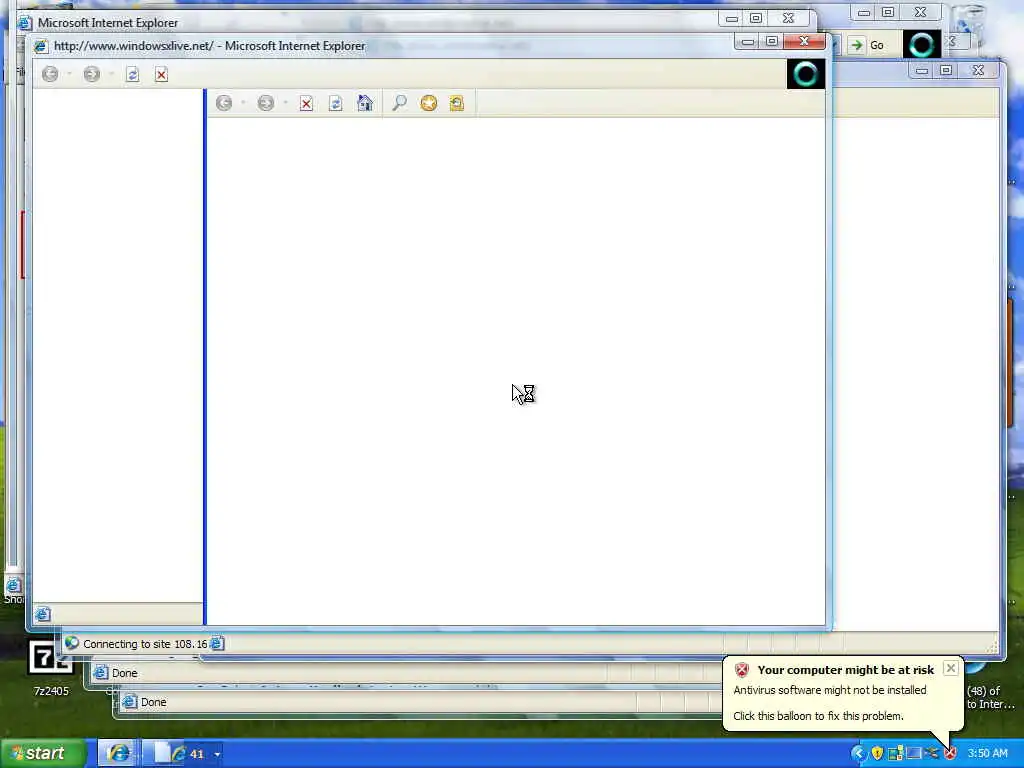Click Stop icon in the windowsxlive.net window toolbar
Screen dimensions: 1024x768
pyautogui.click(x=161, y=74)
